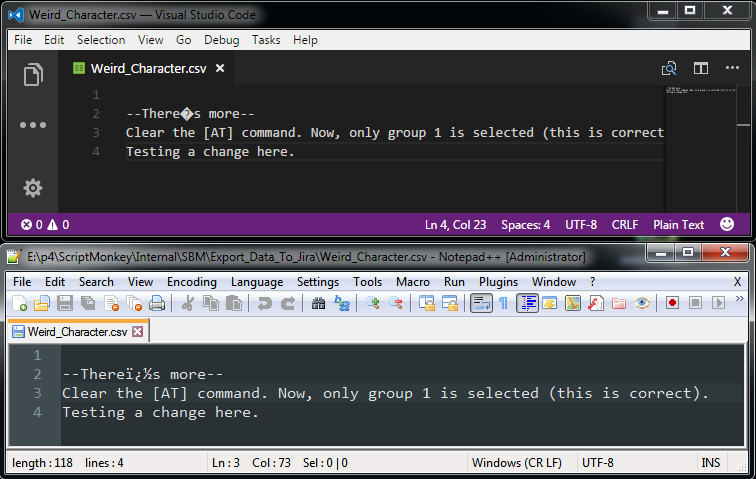Open Plugins menu in Notepad++
Image resolution: width=756 pixels, height=479 pixels.
point(498,282)
